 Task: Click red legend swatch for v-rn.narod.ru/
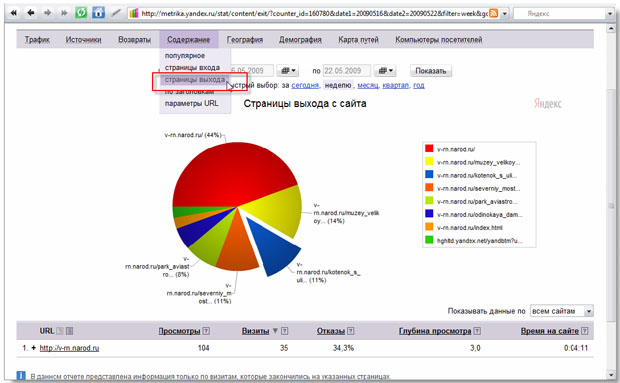coord(429,149)
